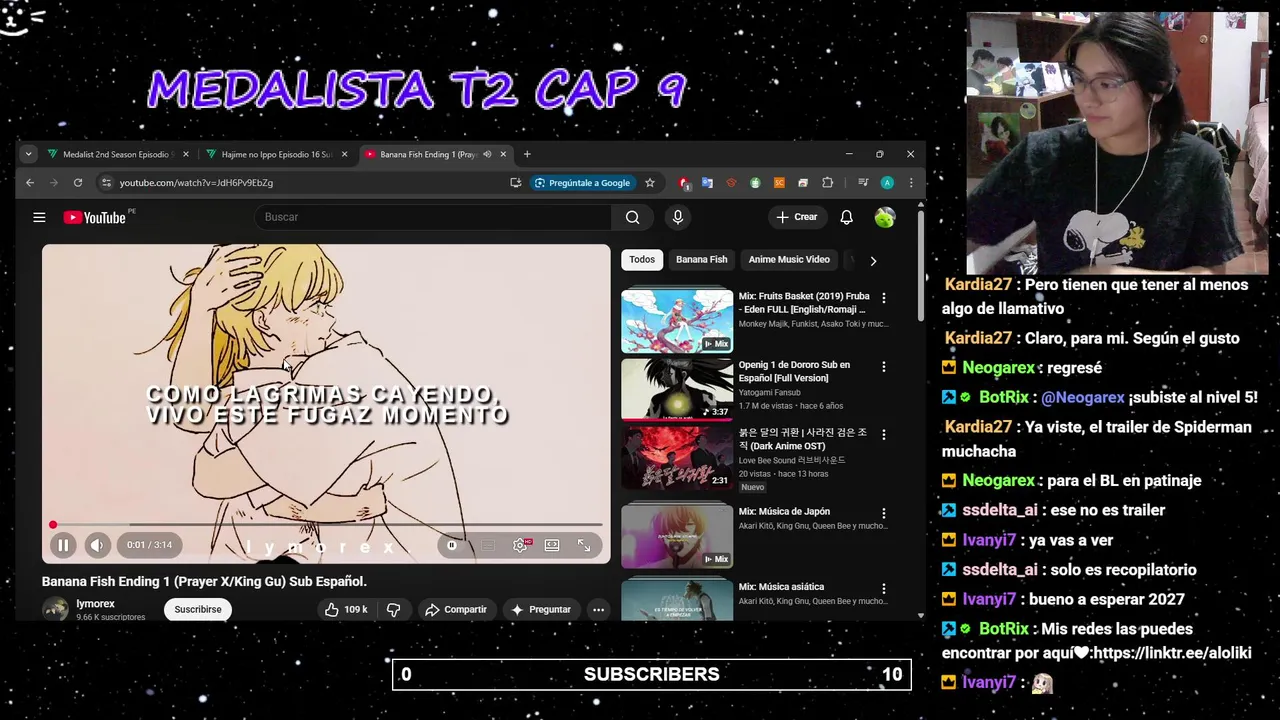Open lymorex channel avatar
Image resolution: width=1280 pixels, height=720 pixels.
tap(55, 609)
